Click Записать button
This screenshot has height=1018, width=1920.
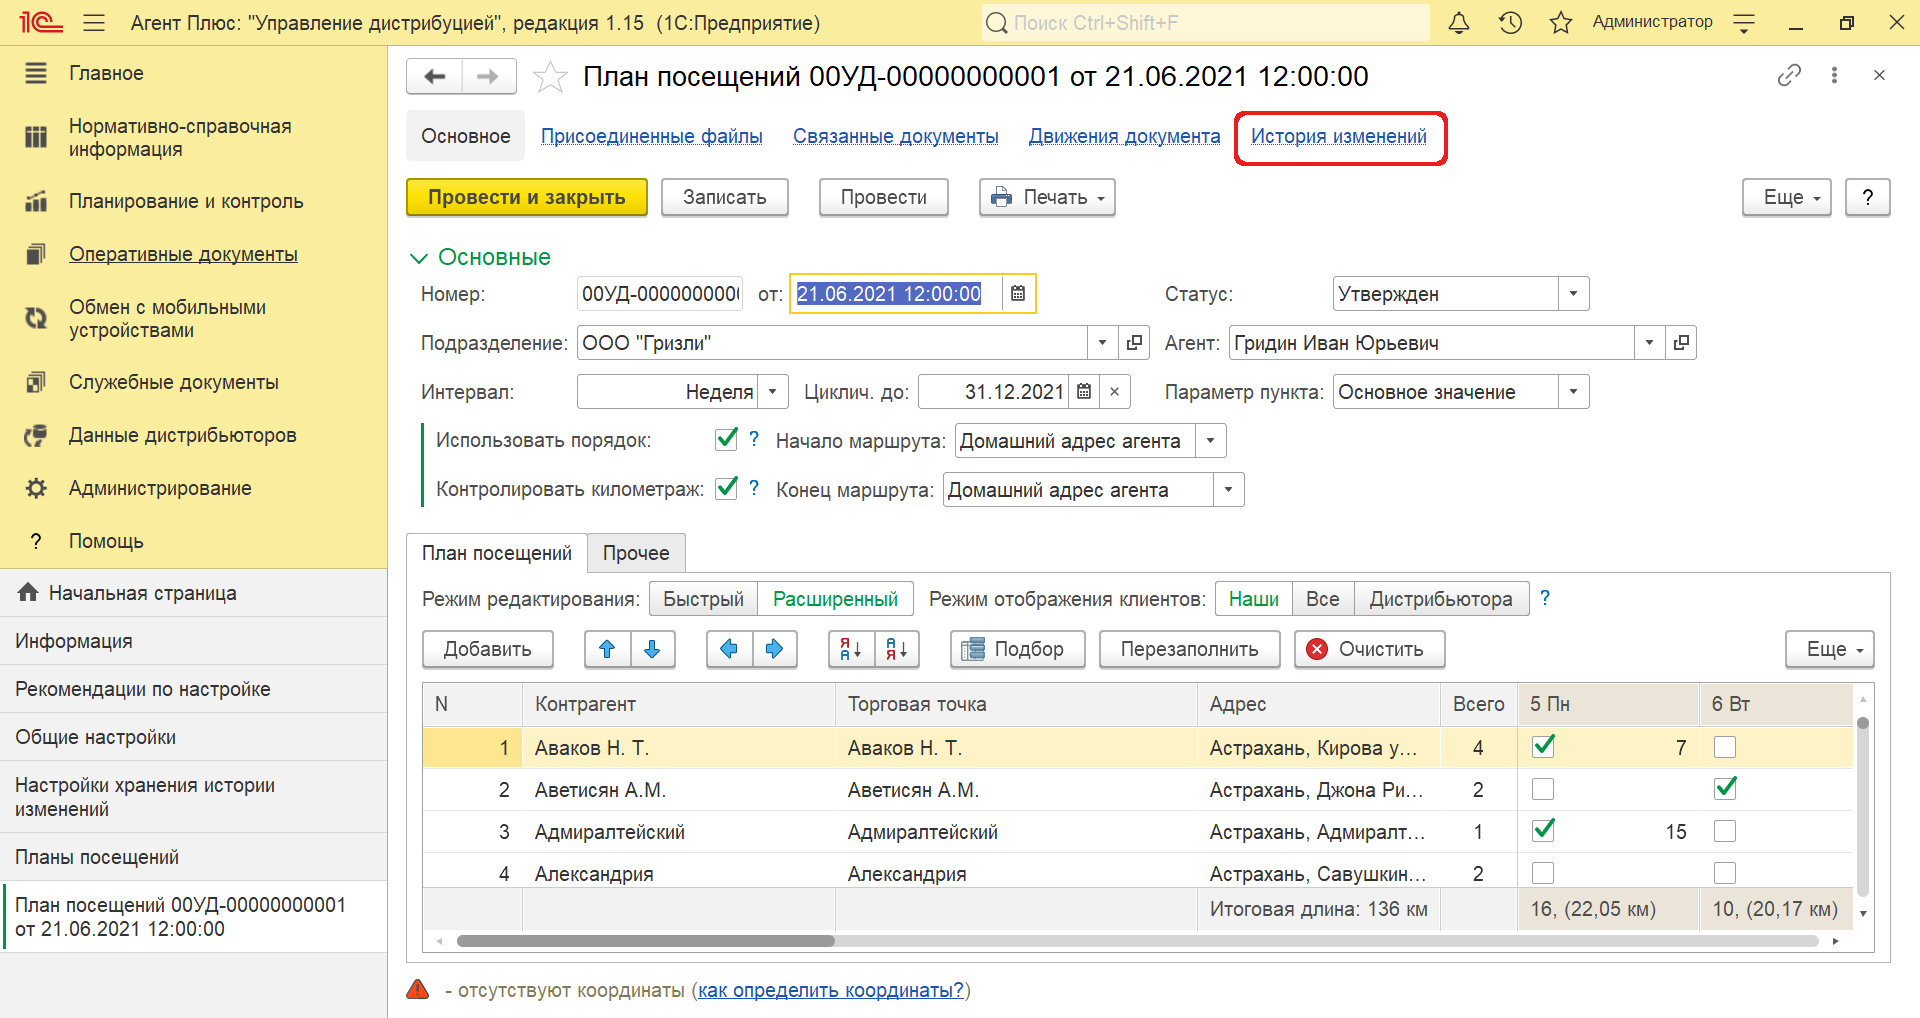tap(725, 197)
